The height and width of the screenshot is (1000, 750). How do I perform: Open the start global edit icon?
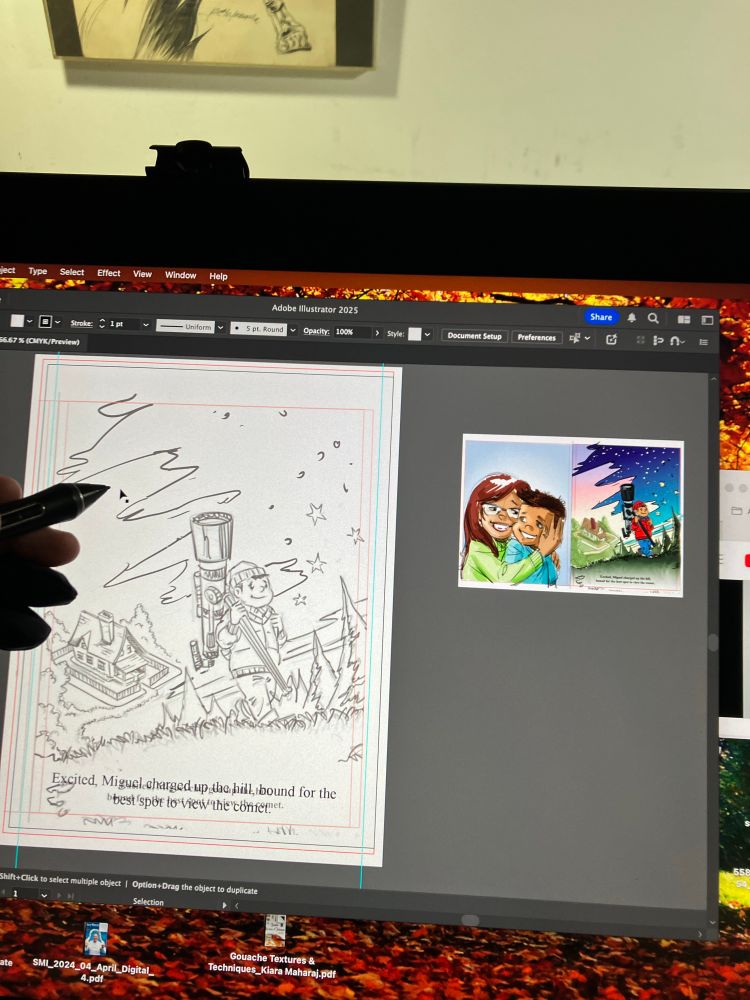677,341
